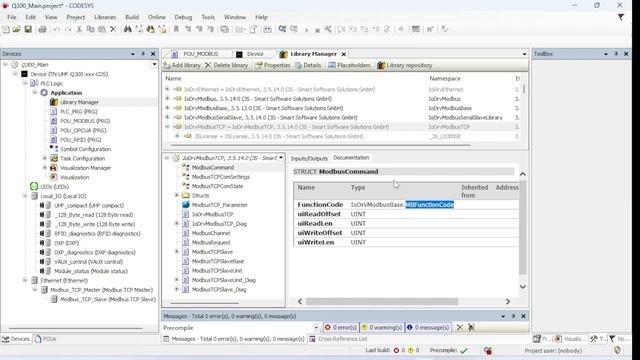Open the Precompile message category dropdown
Screen dimensions: 640x360
[316, 327]
